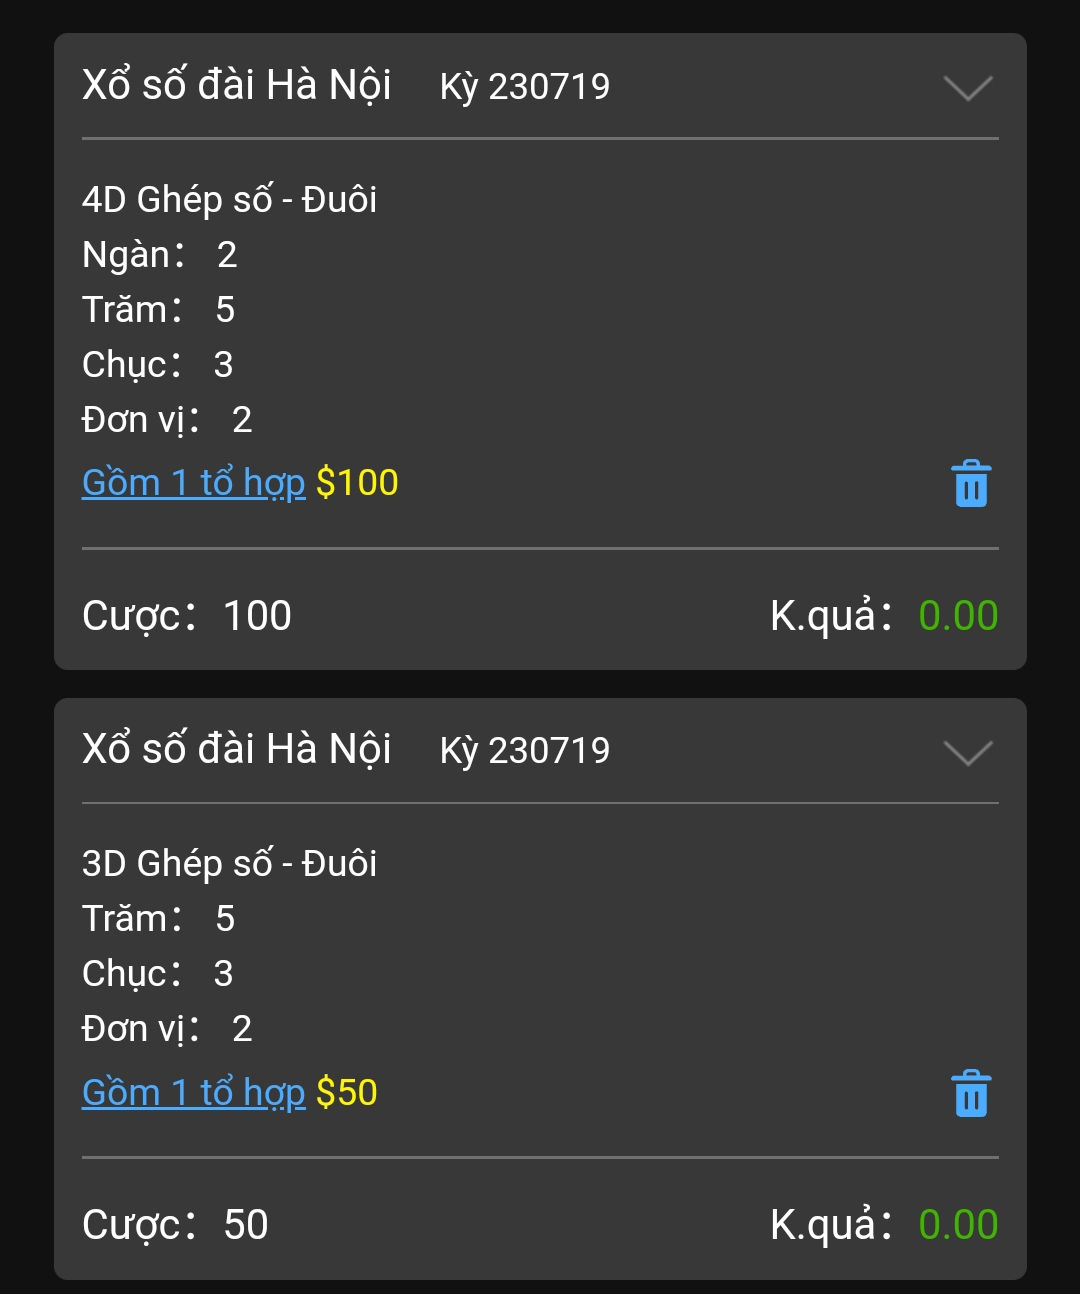
Task: Tap the yellow $50 amount
Action: coord(347,1092)
